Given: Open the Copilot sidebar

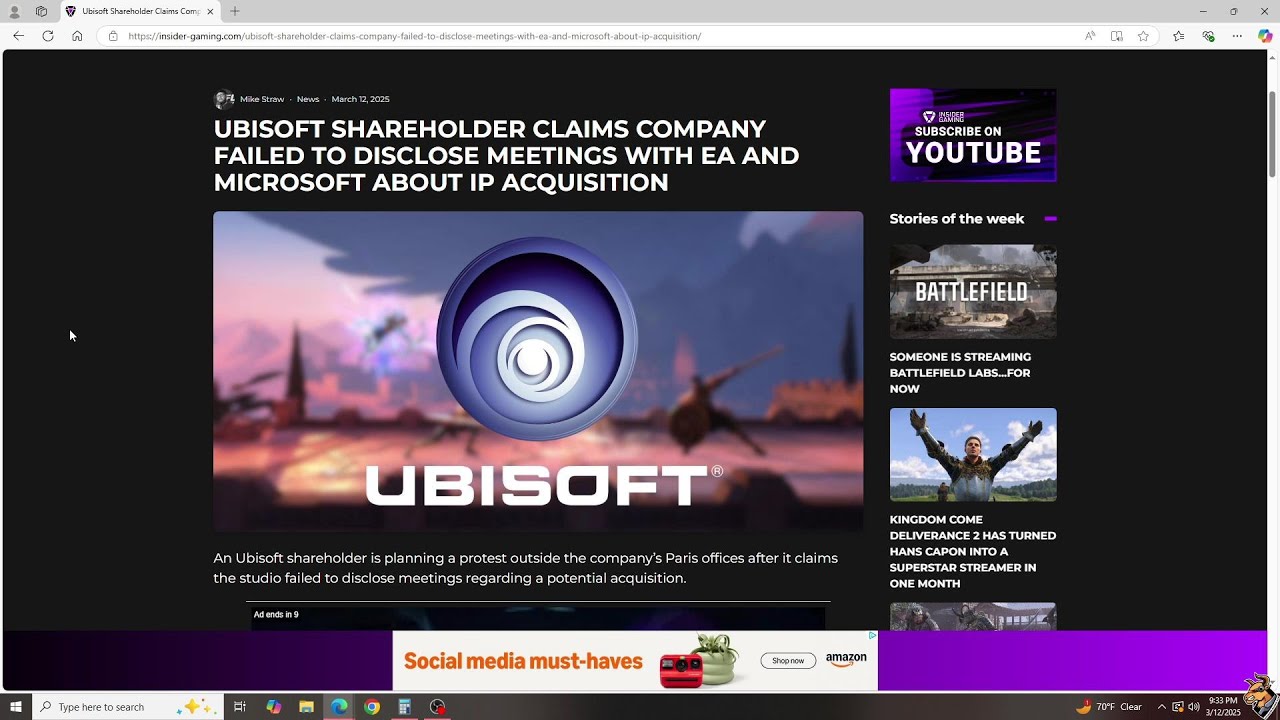Looking at the screenshot, I should click(x=1265, y=36).
